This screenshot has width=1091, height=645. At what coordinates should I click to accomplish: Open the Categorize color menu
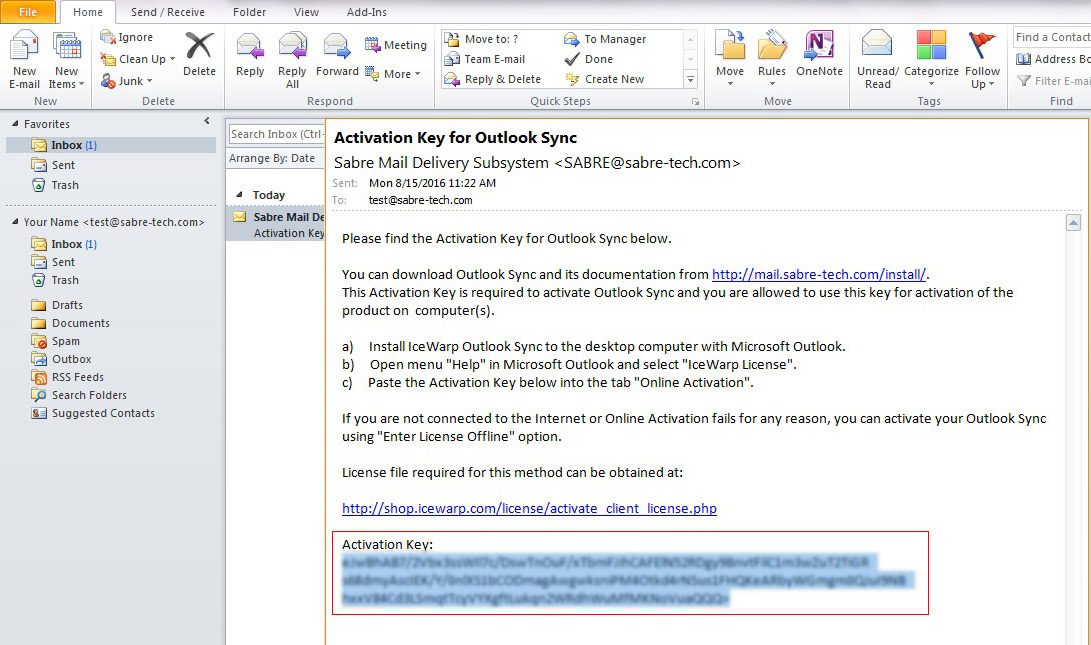point(931,60)
